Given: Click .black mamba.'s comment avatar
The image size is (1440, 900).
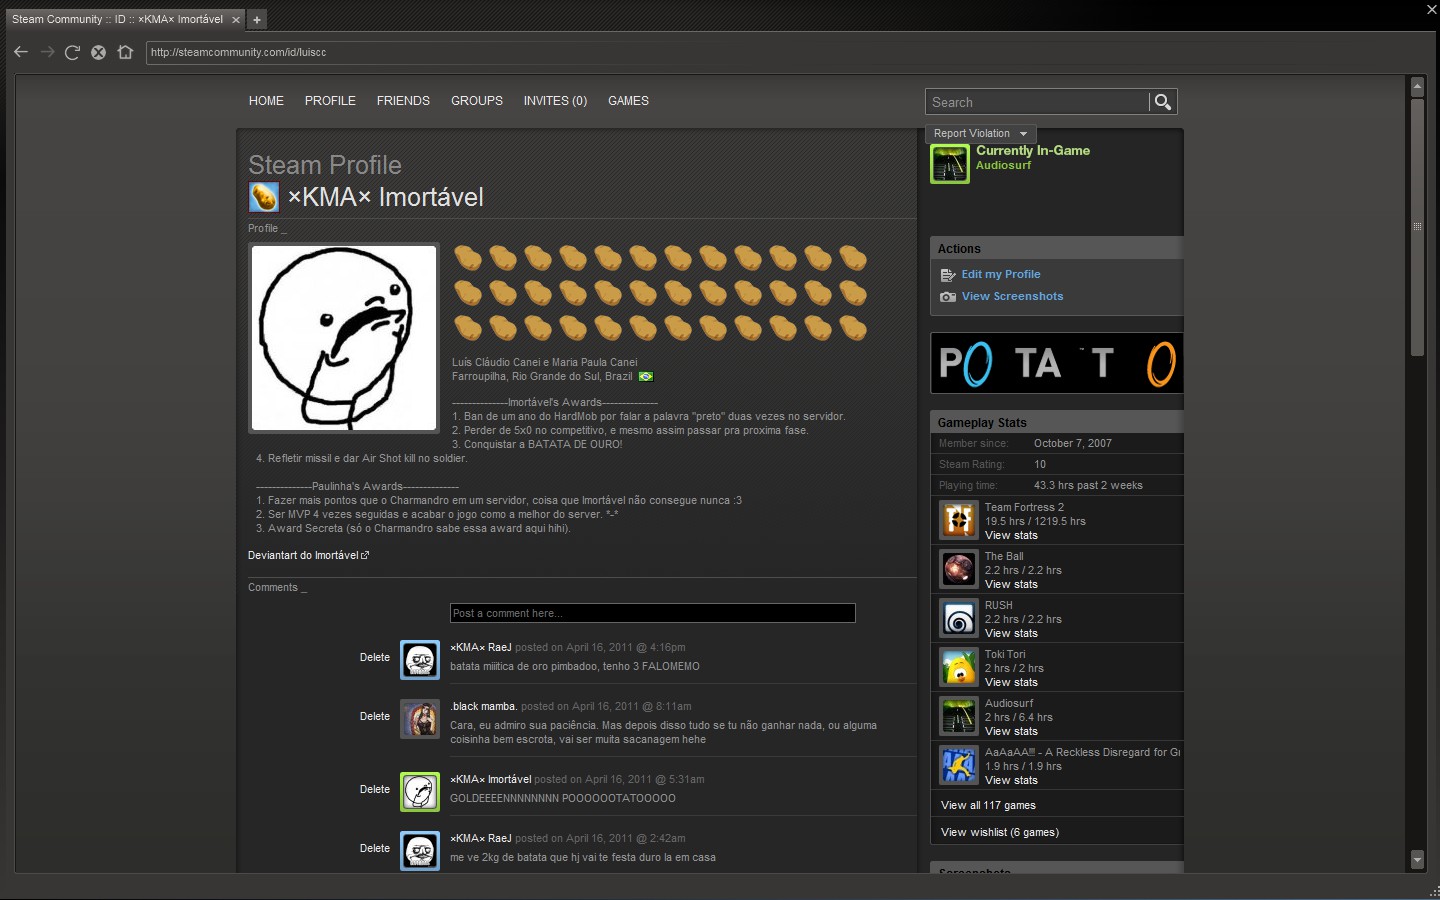Looking at the screenshot, I should pos(420,719).
